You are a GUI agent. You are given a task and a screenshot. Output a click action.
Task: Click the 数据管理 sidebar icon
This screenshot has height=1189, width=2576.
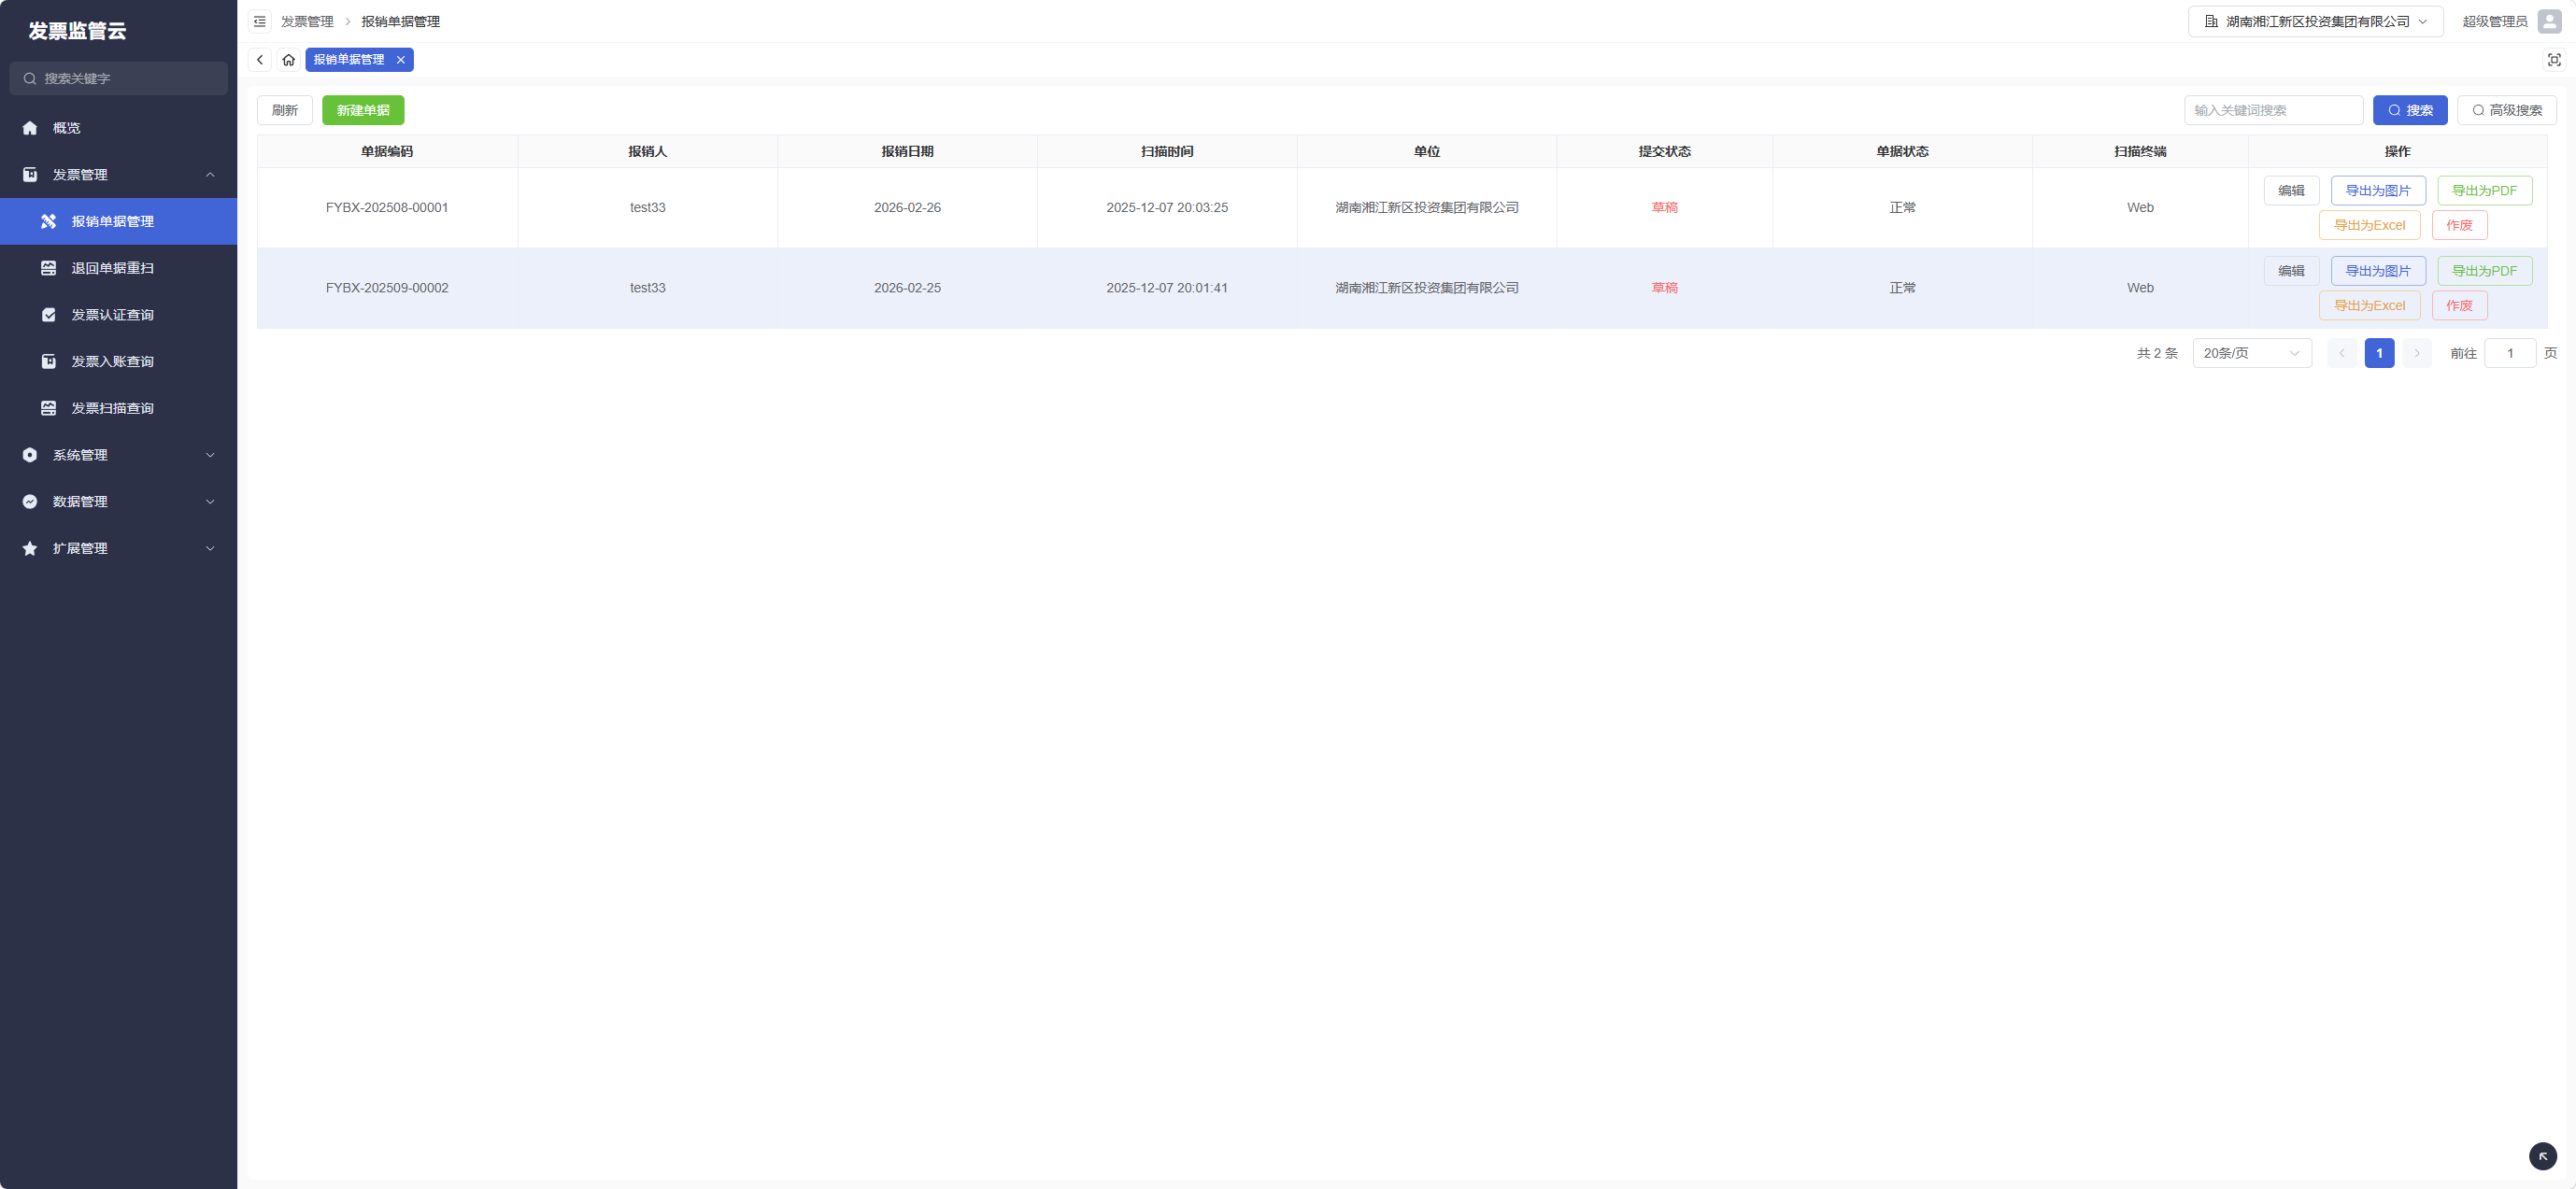click(x=30, y=502)
